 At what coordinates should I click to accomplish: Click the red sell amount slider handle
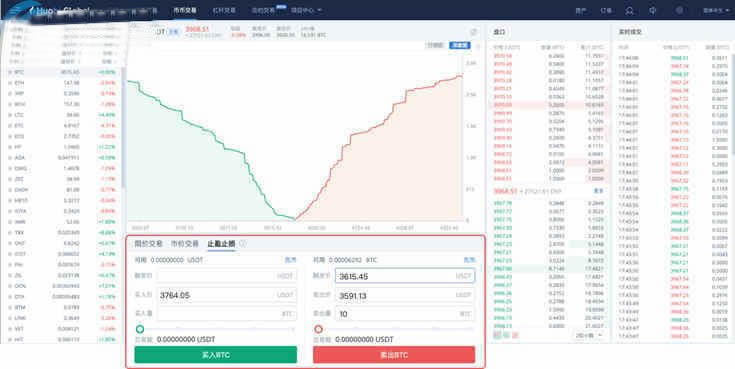[318, 329]
